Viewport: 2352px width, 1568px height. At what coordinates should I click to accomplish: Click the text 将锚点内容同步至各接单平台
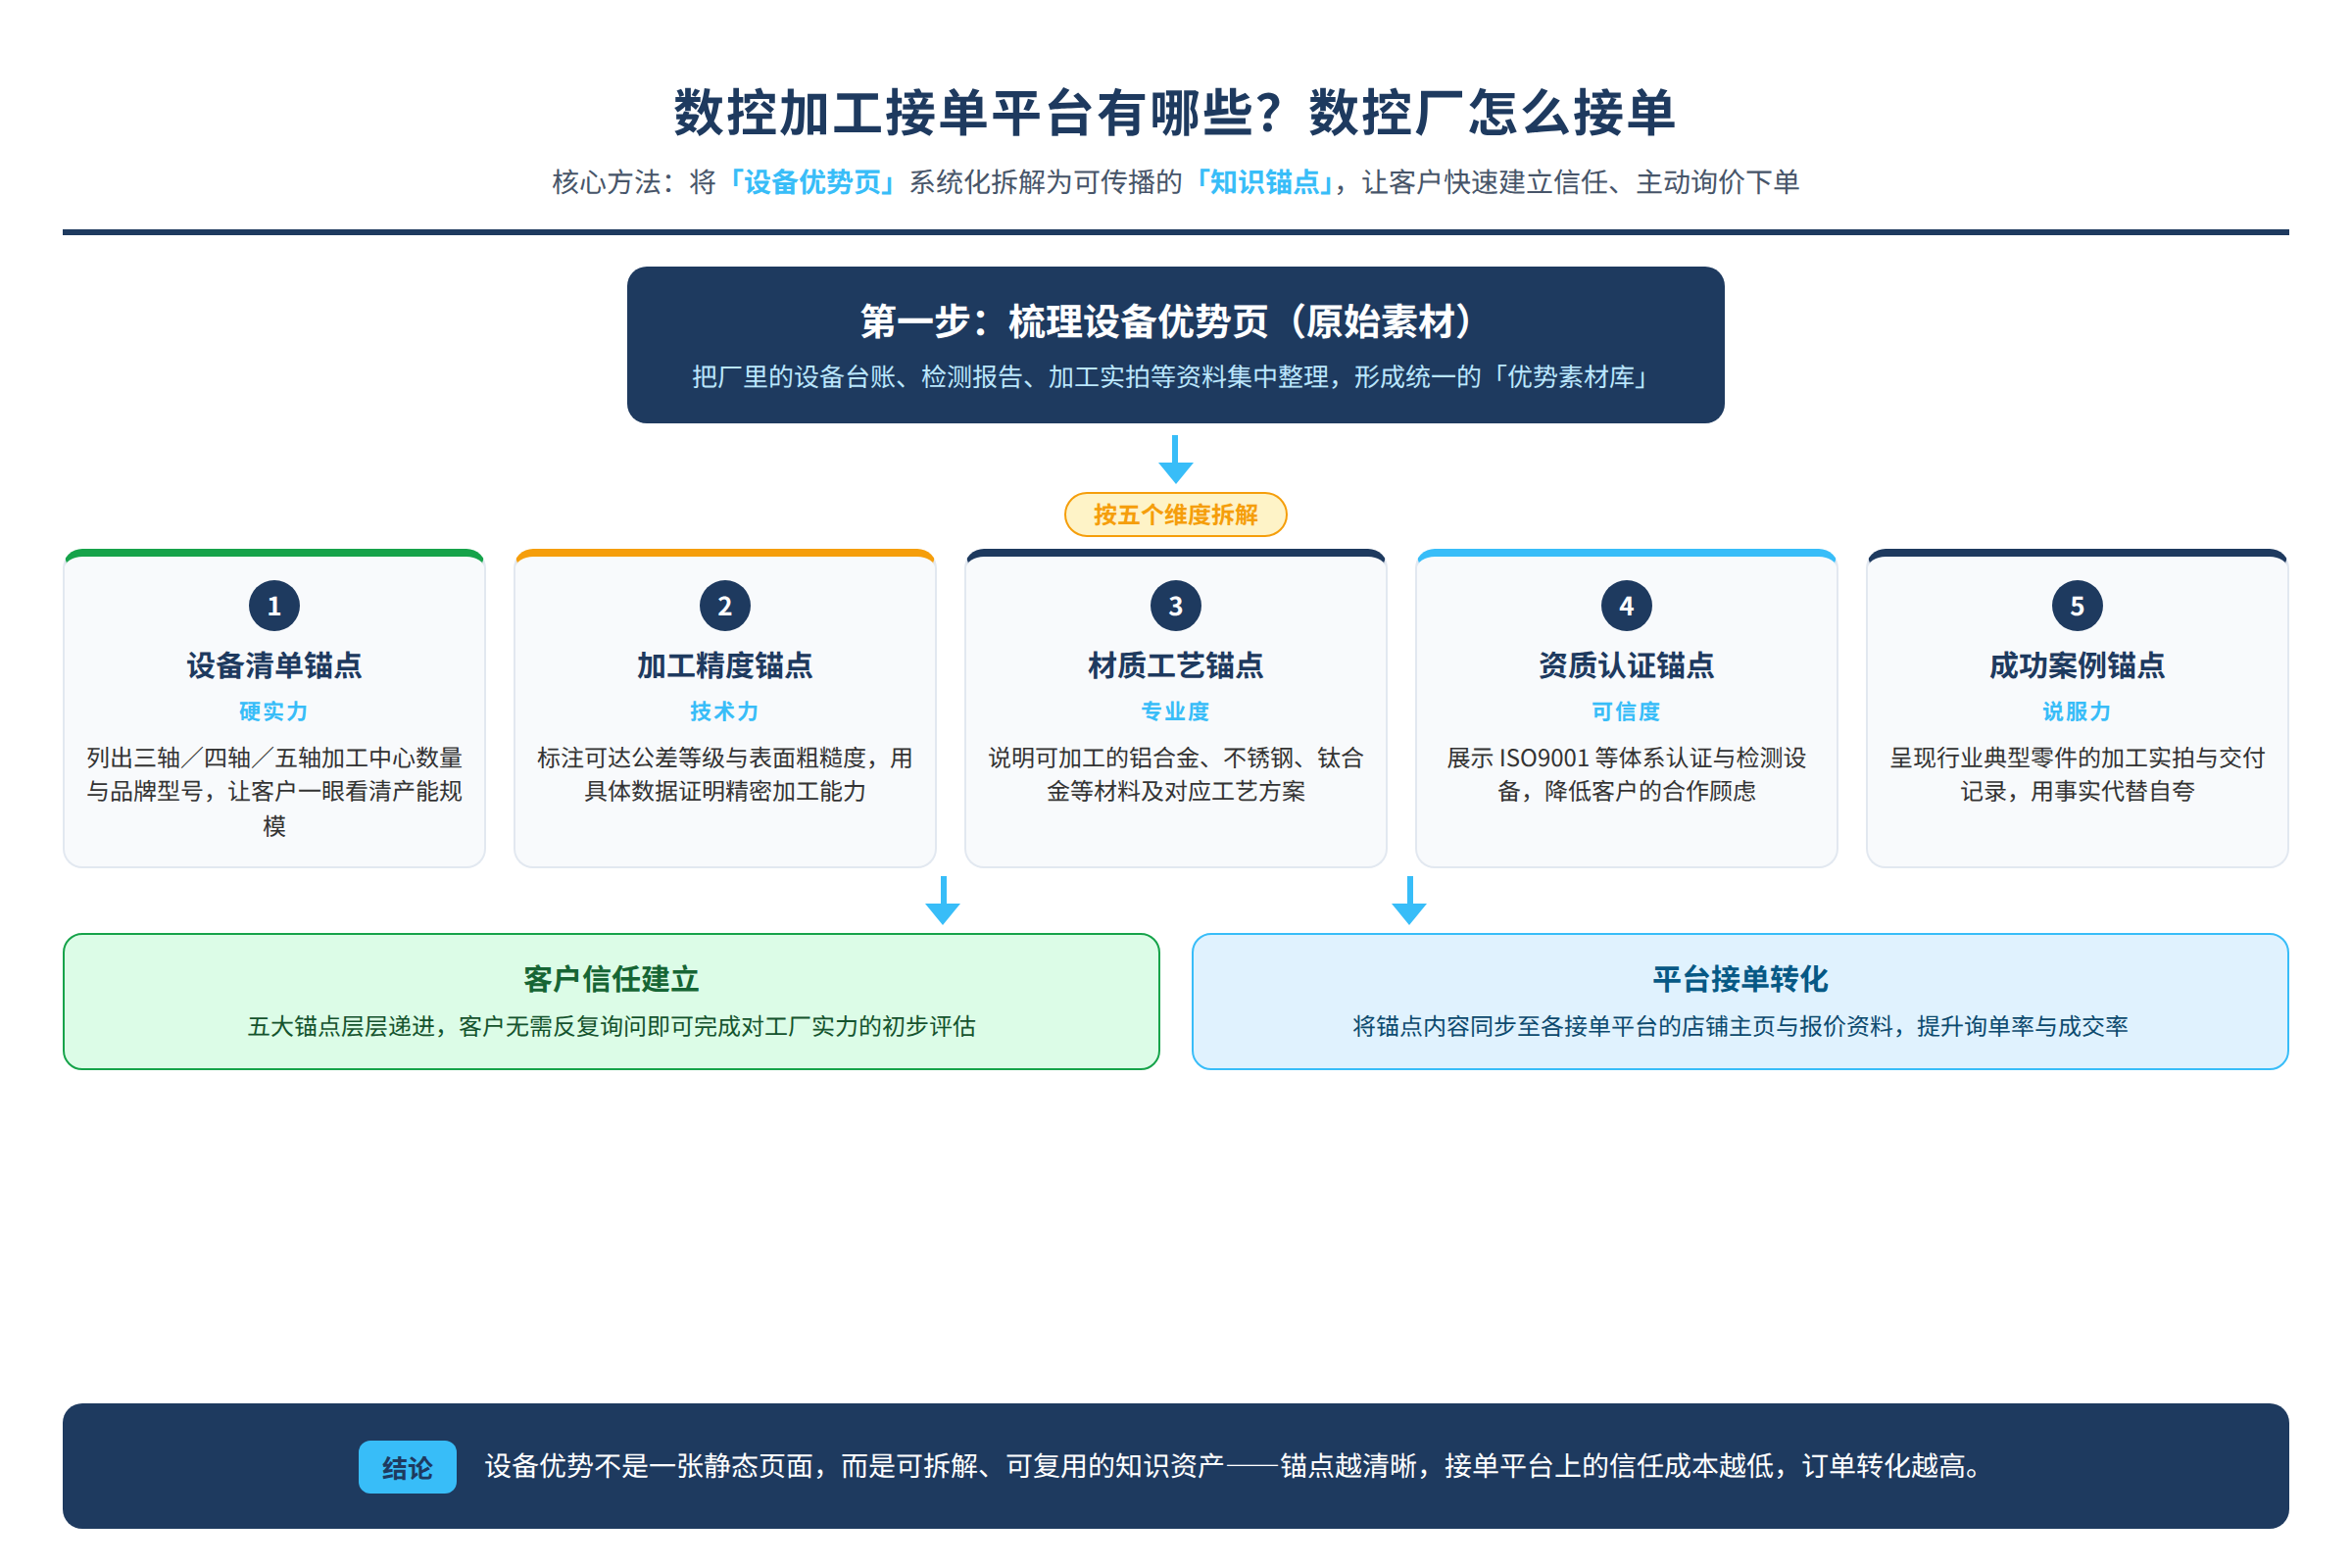[1740, 1026]
